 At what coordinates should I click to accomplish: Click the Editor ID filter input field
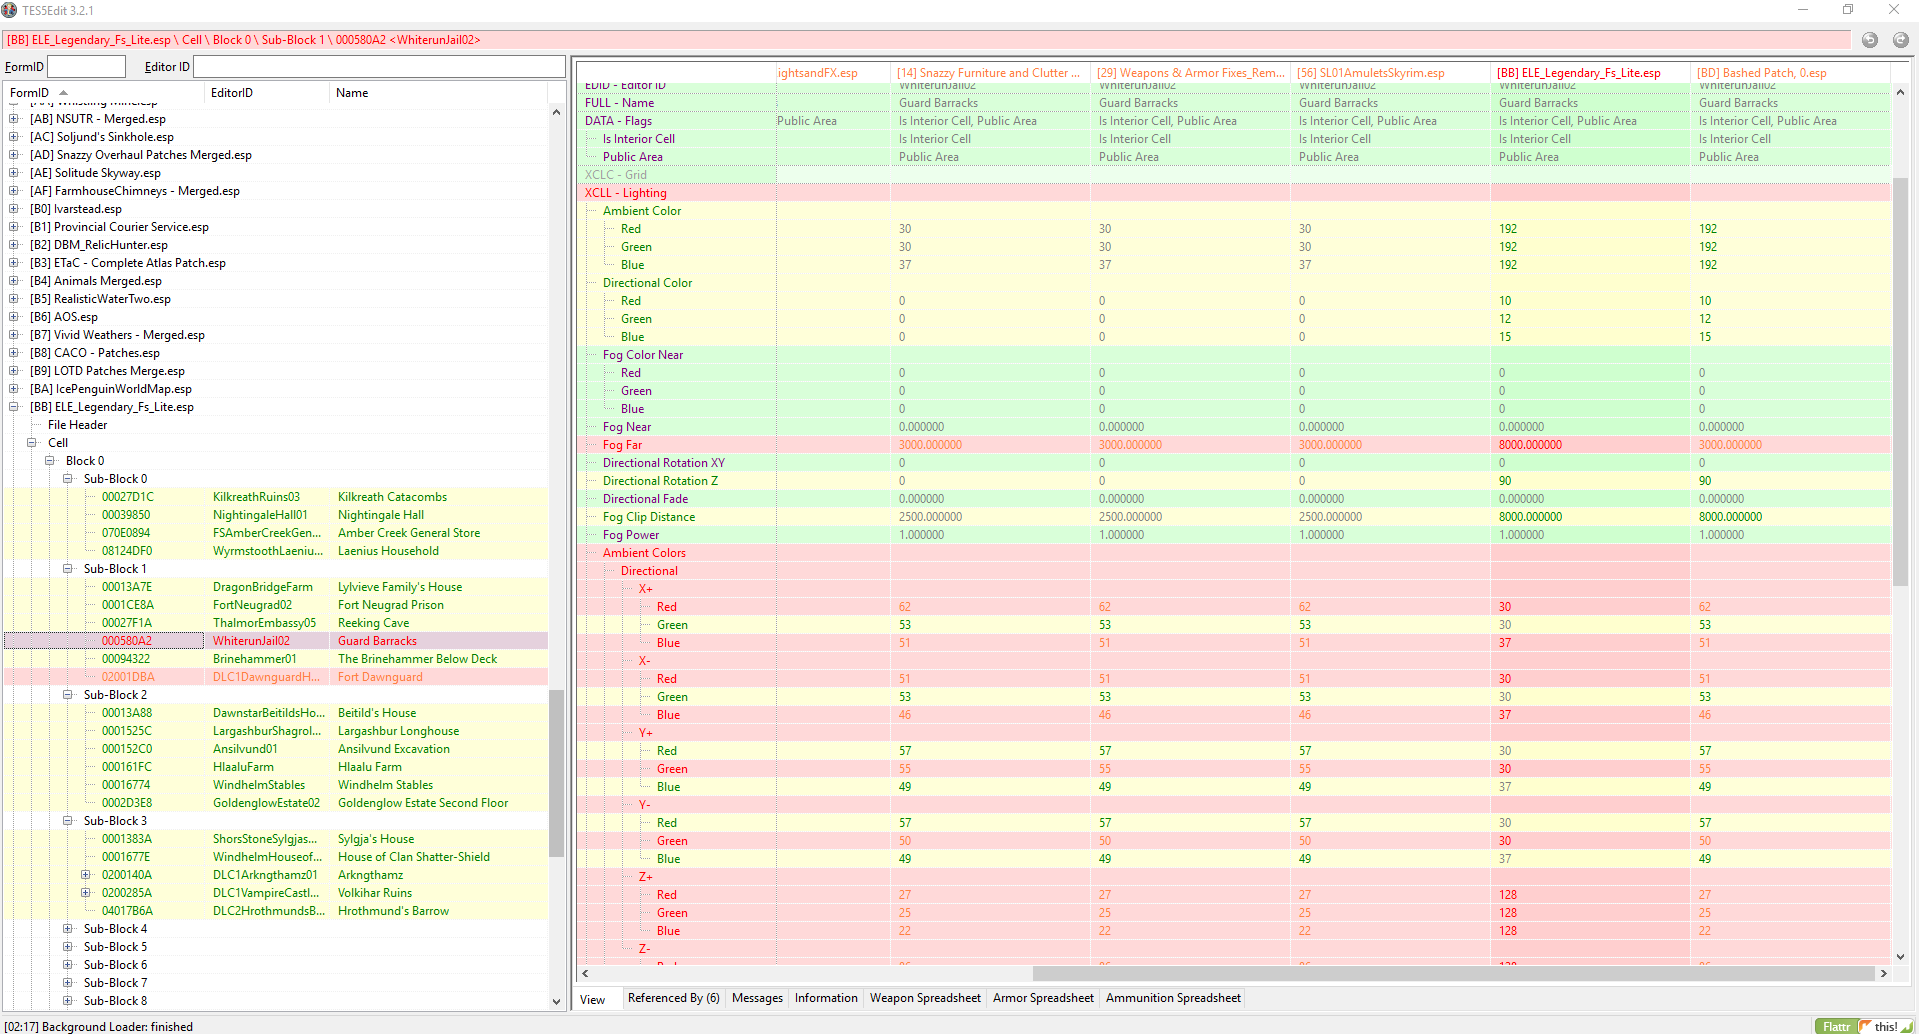click(x=379, y=67)
